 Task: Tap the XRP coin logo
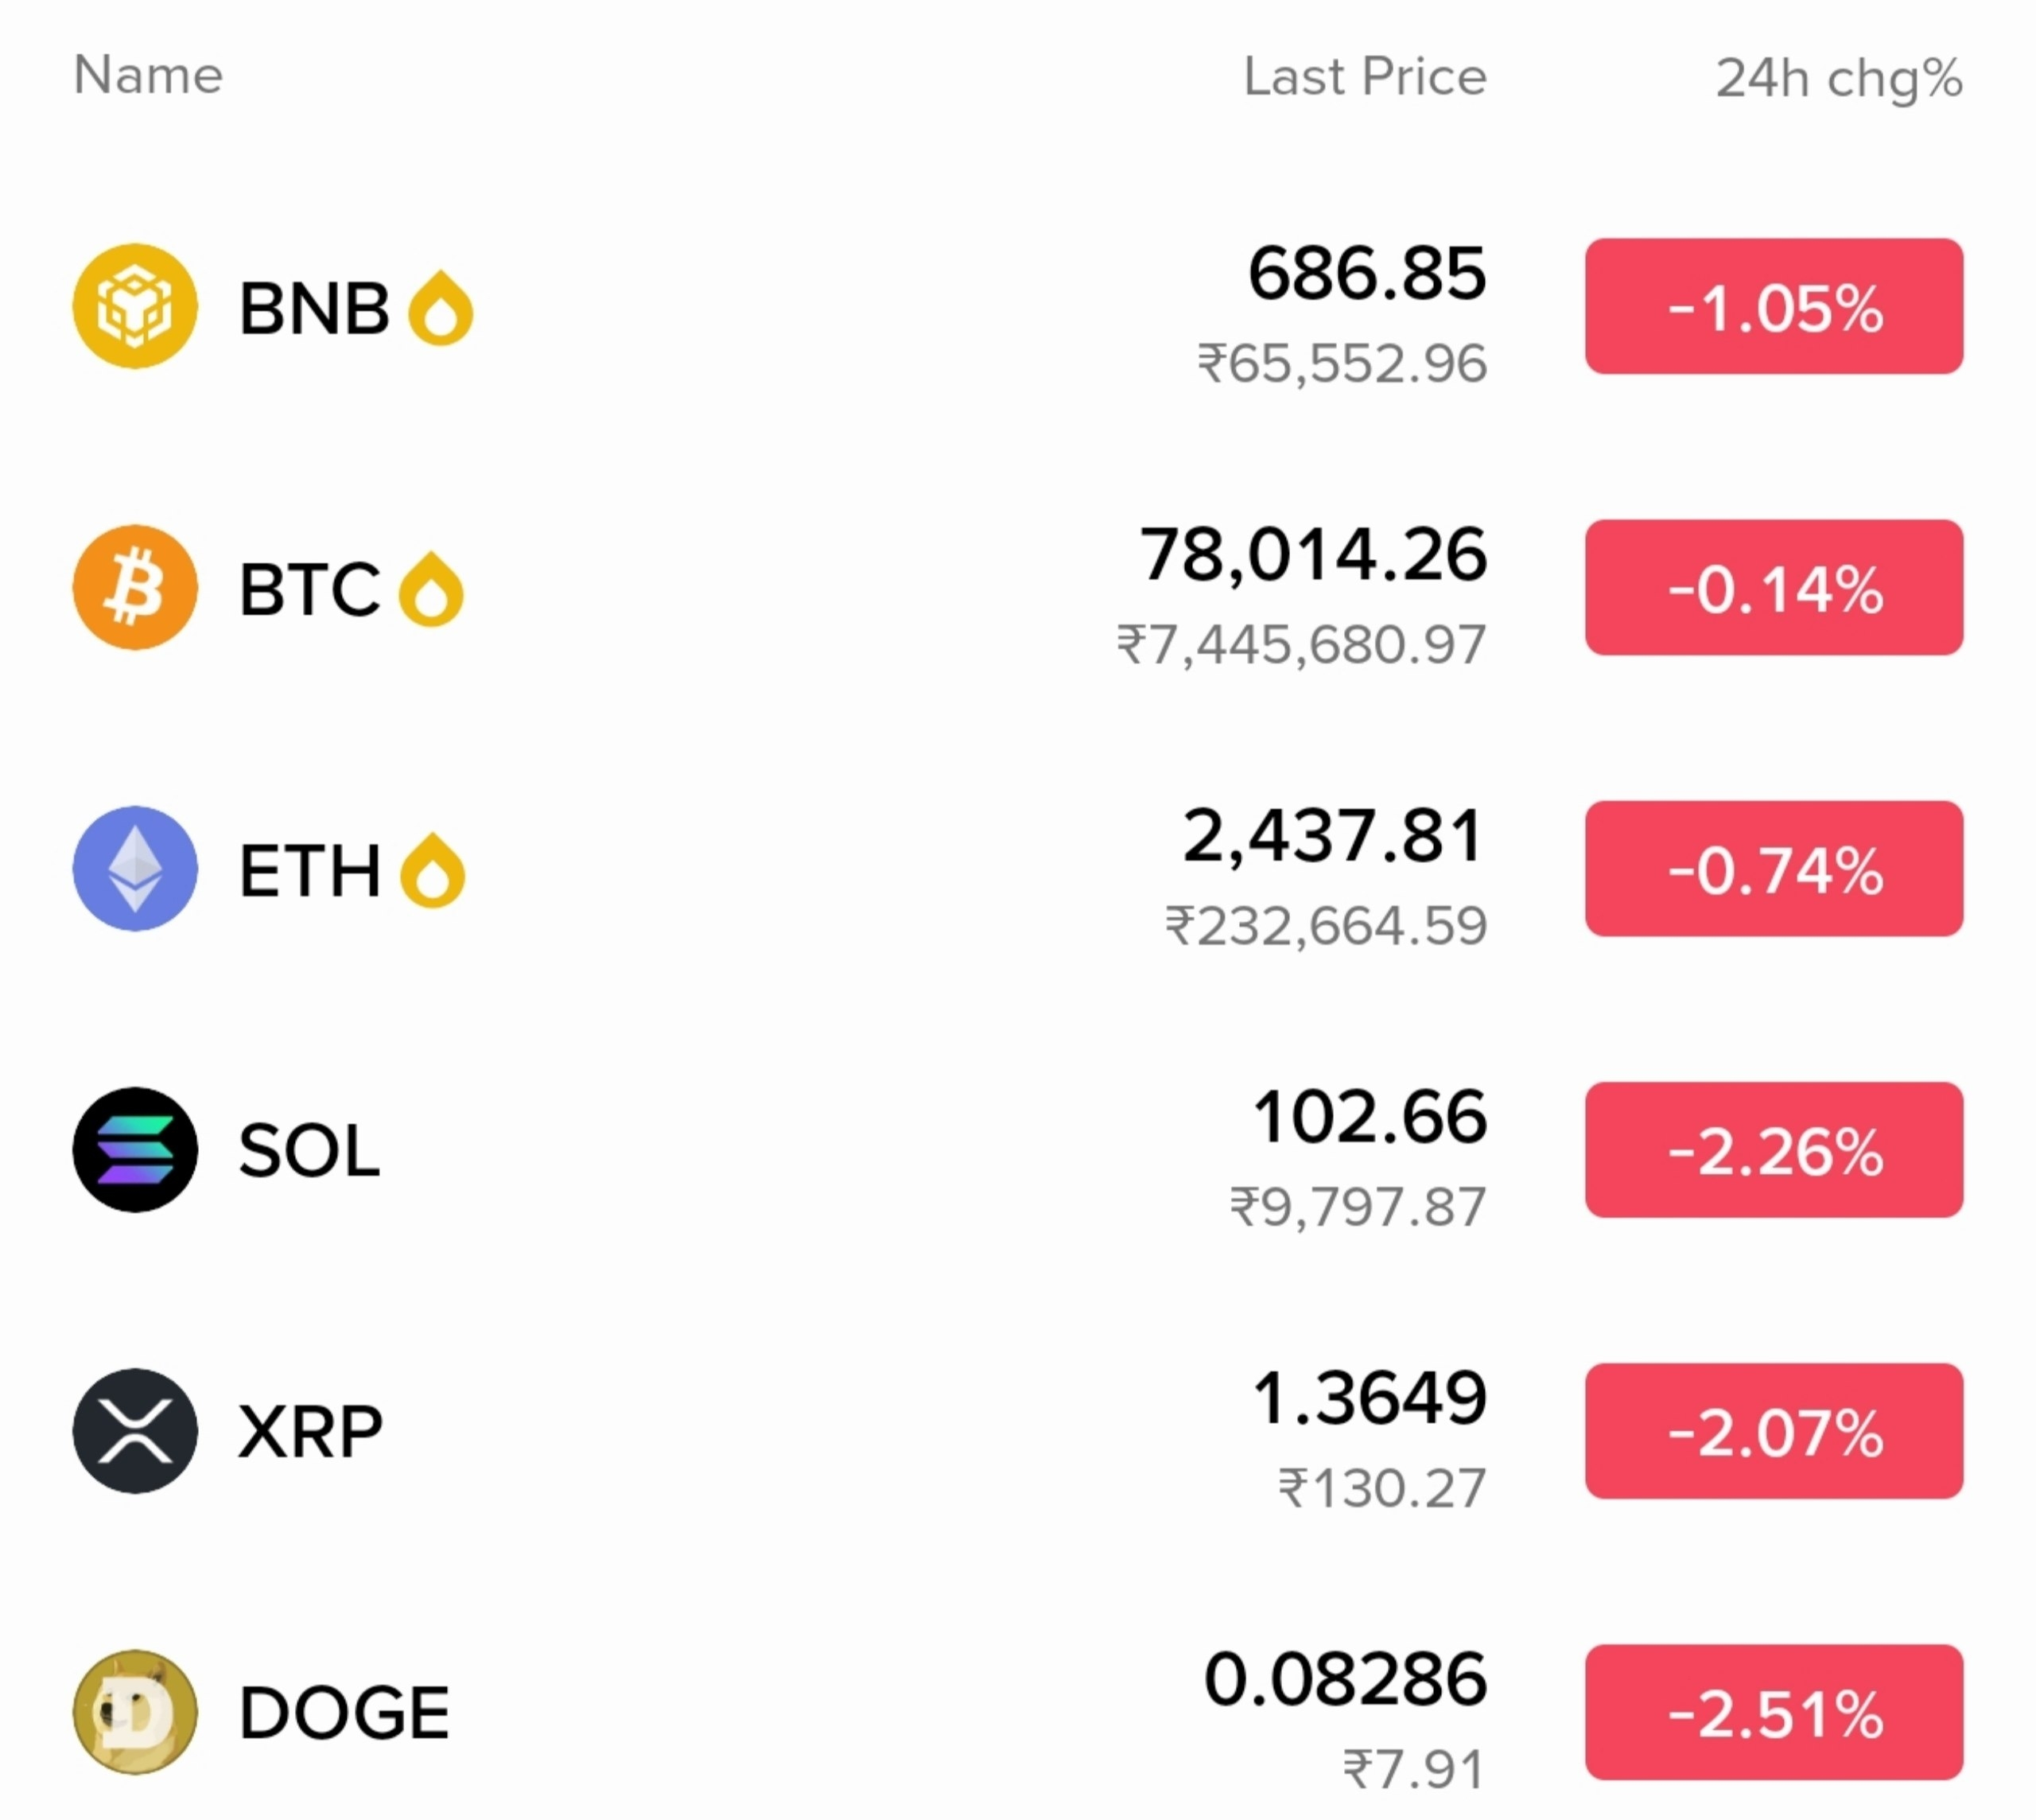(x=135, y=1430)
